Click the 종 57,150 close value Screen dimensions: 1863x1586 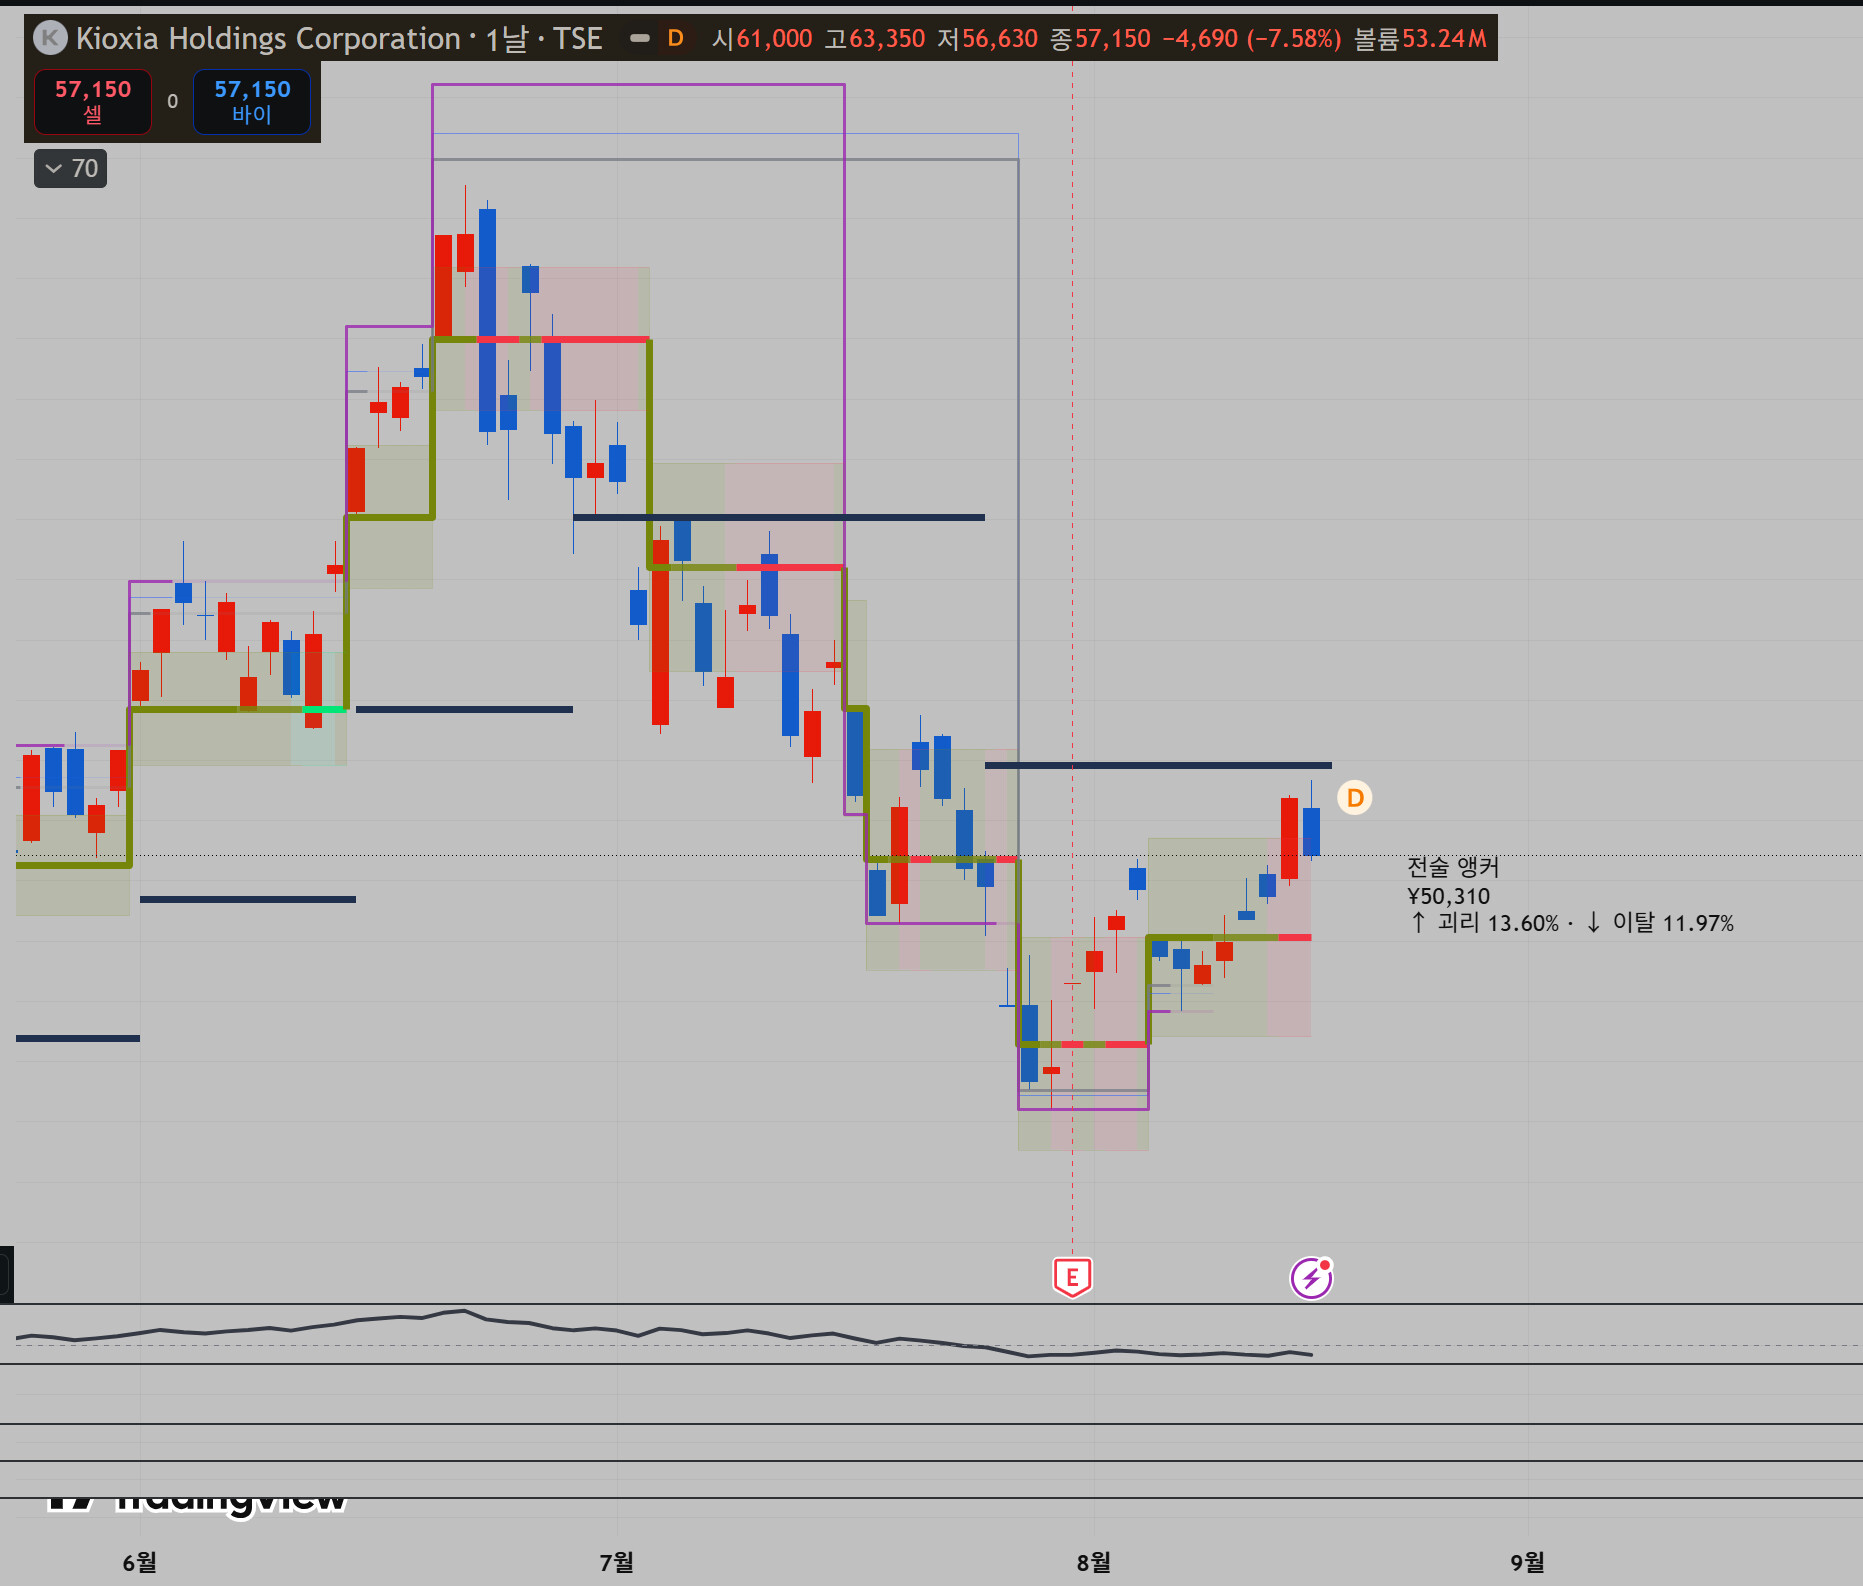[1101, 38]
